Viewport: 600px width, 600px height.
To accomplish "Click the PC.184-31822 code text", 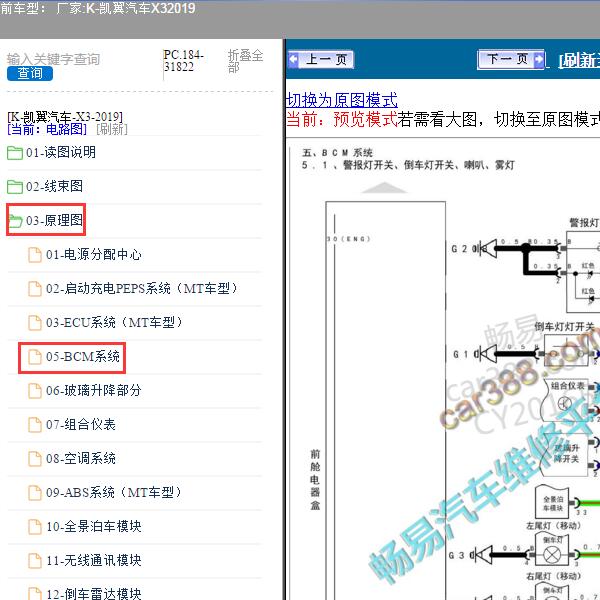I will [x=183, y=60].
